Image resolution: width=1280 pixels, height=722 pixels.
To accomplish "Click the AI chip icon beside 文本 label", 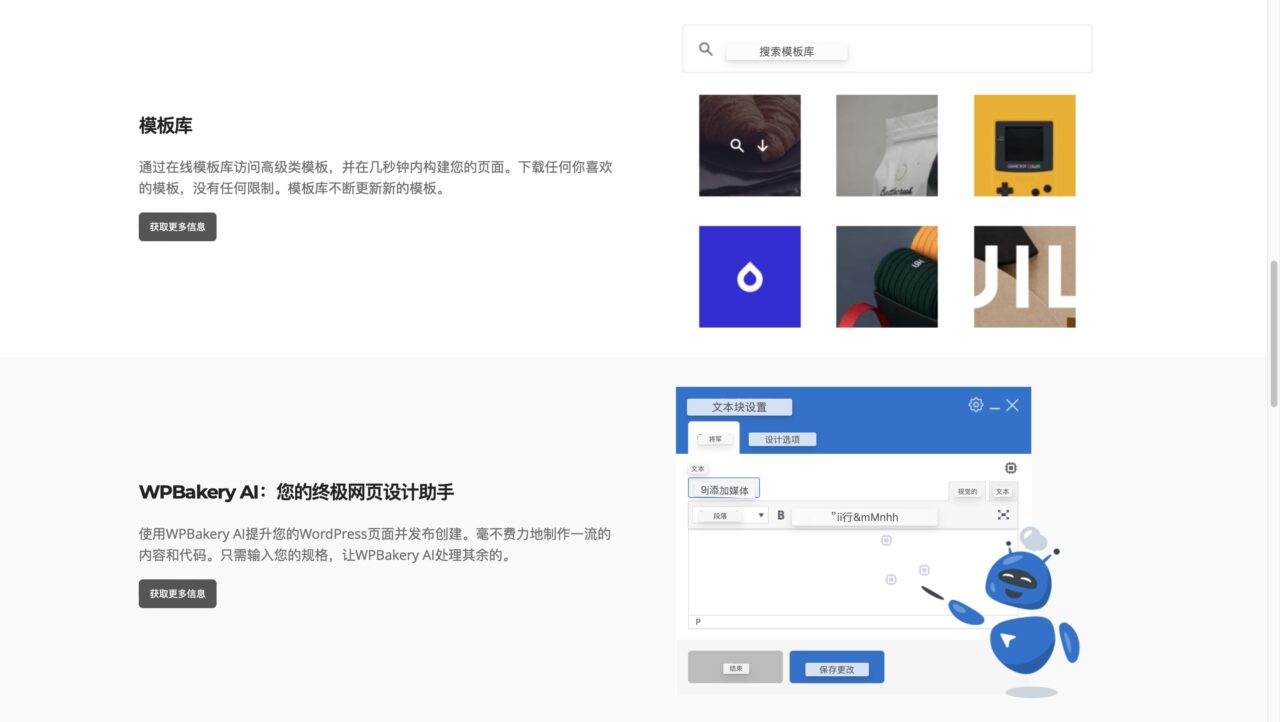I will 1011,468.
